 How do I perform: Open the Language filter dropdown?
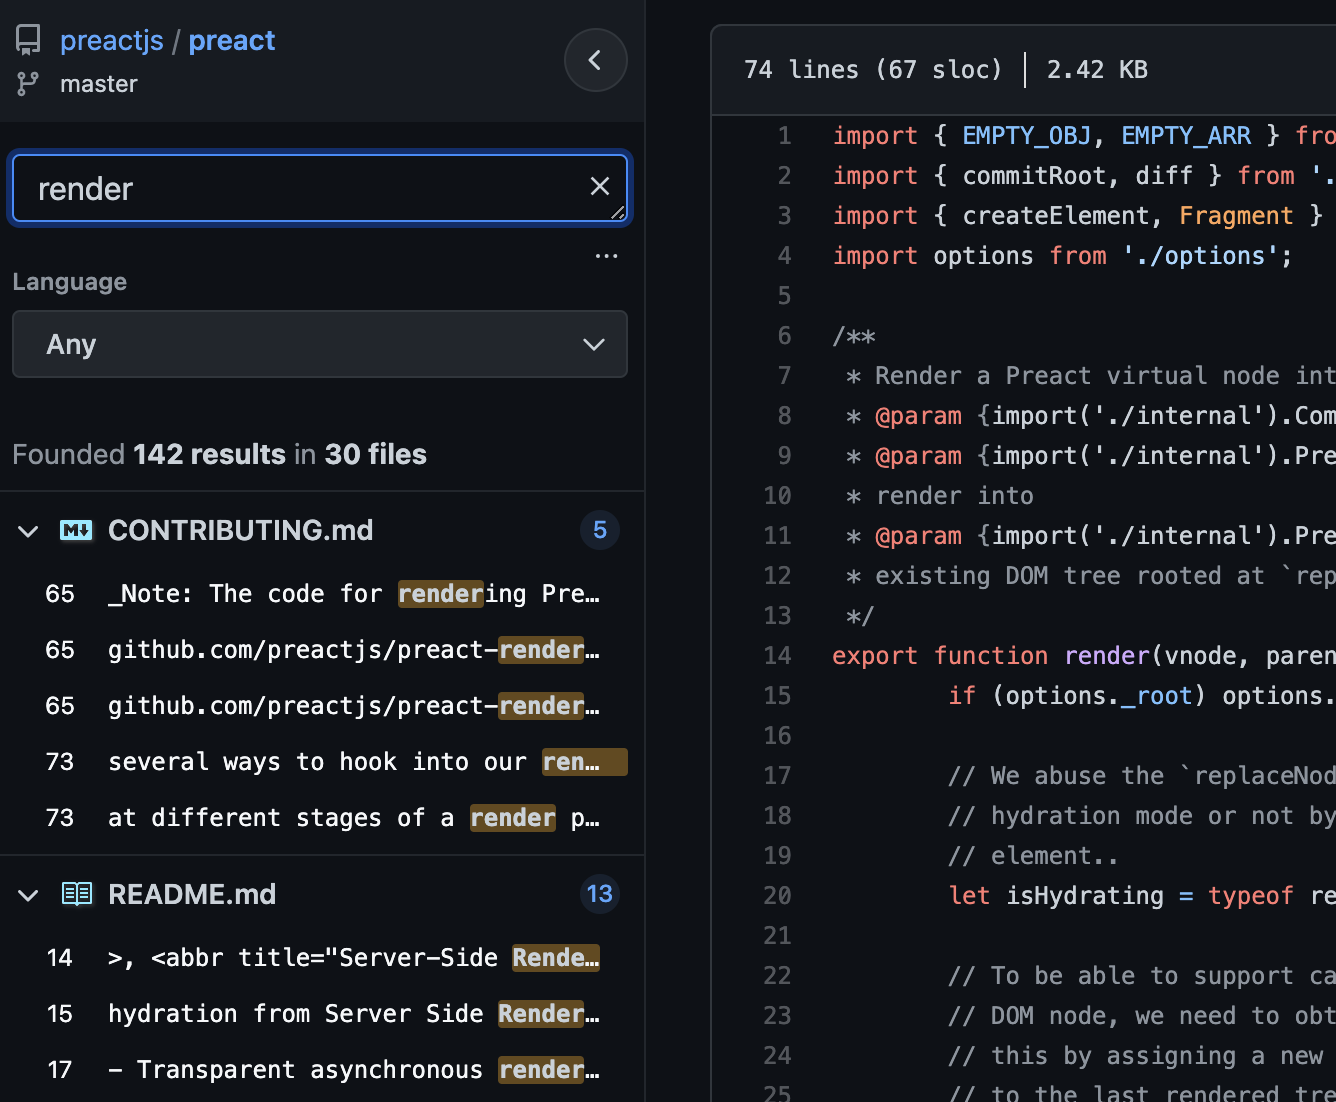(x=320, y=344)
